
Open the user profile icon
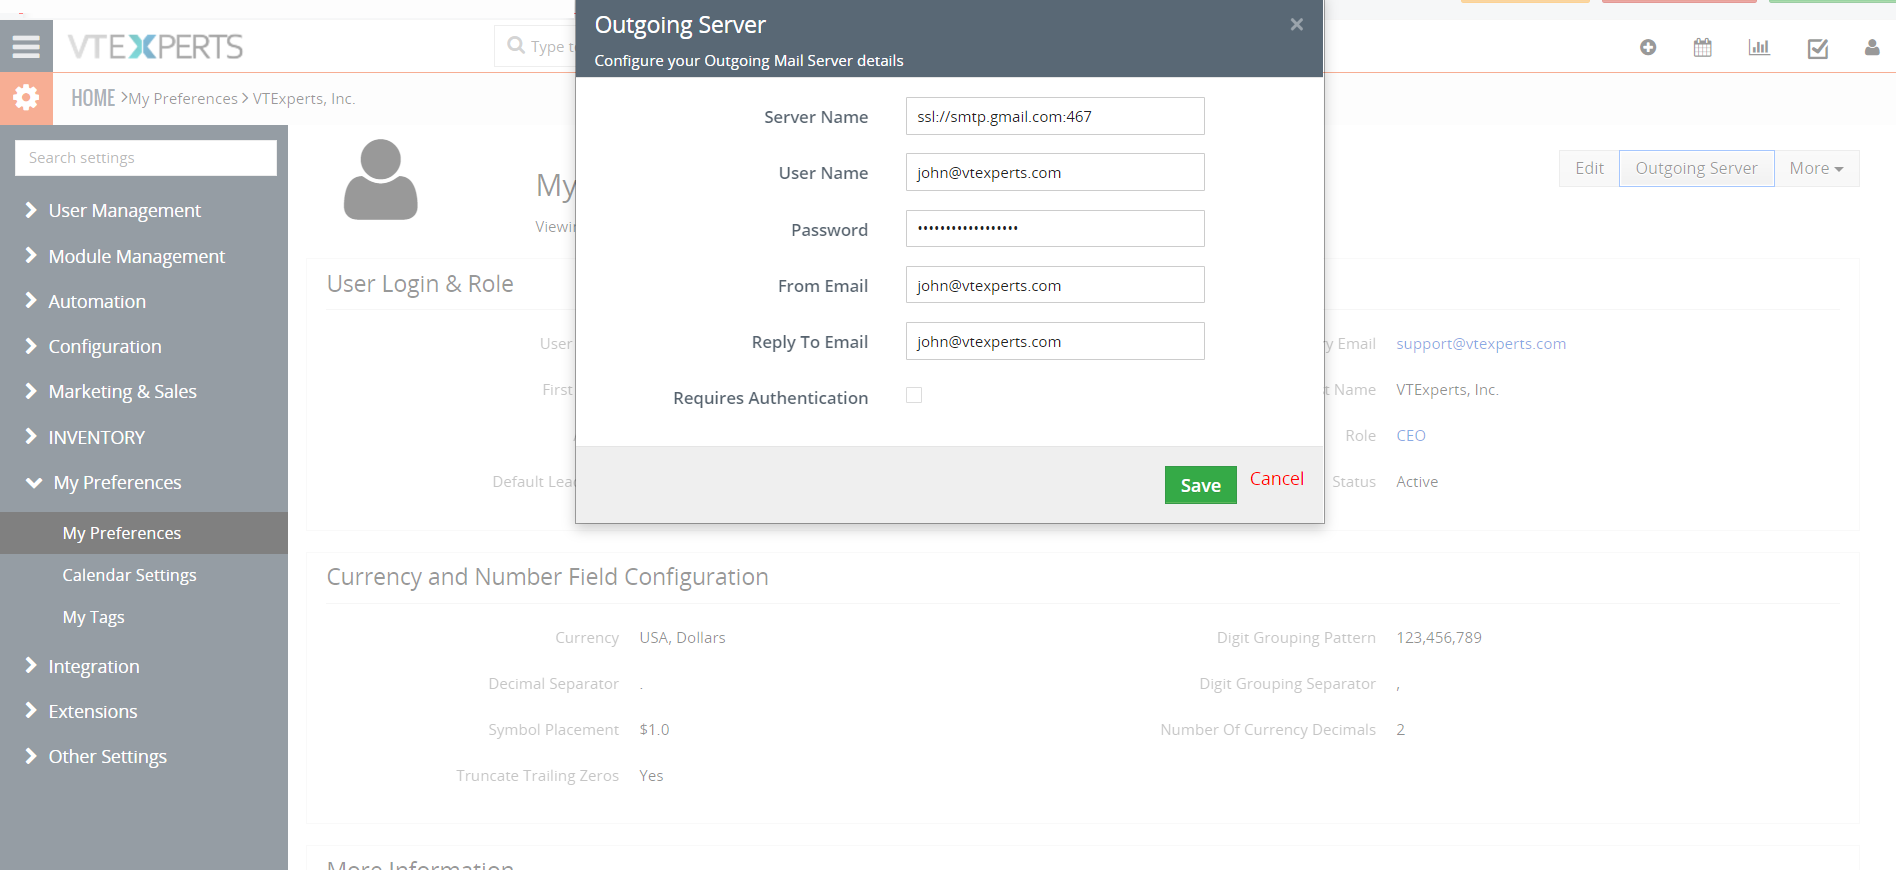coord(1872,47)
